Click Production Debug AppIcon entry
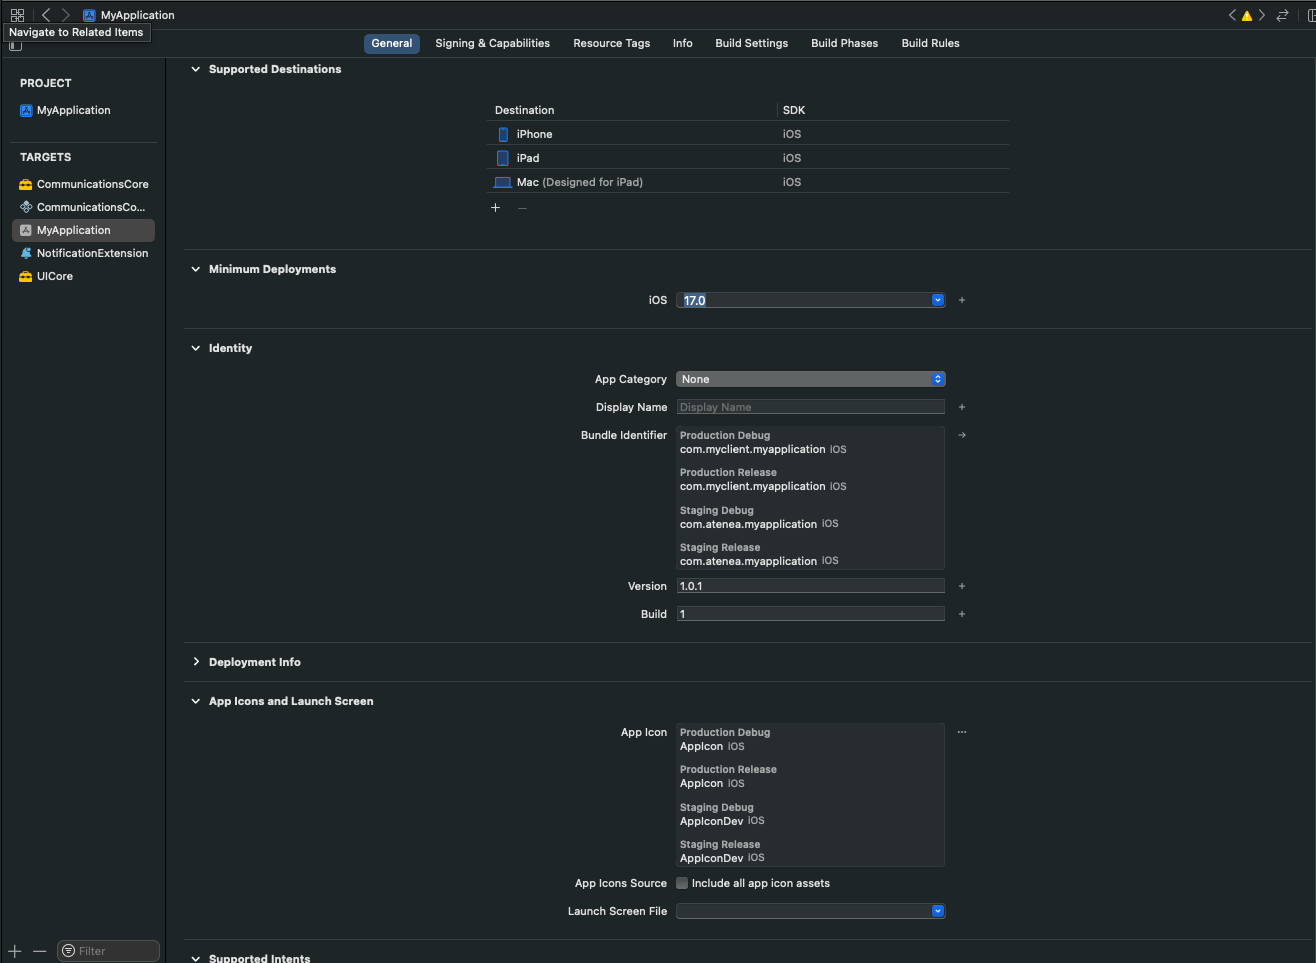Image resolution: width=1316 pixels, height=963 pixels. 702,746
